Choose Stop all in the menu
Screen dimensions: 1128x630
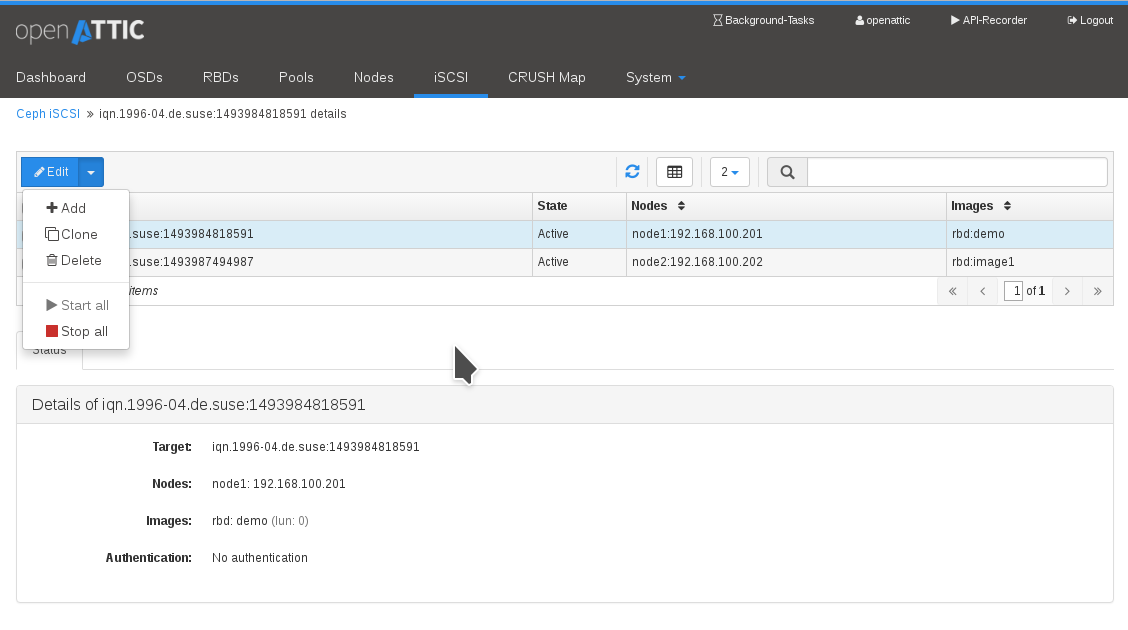77,331
